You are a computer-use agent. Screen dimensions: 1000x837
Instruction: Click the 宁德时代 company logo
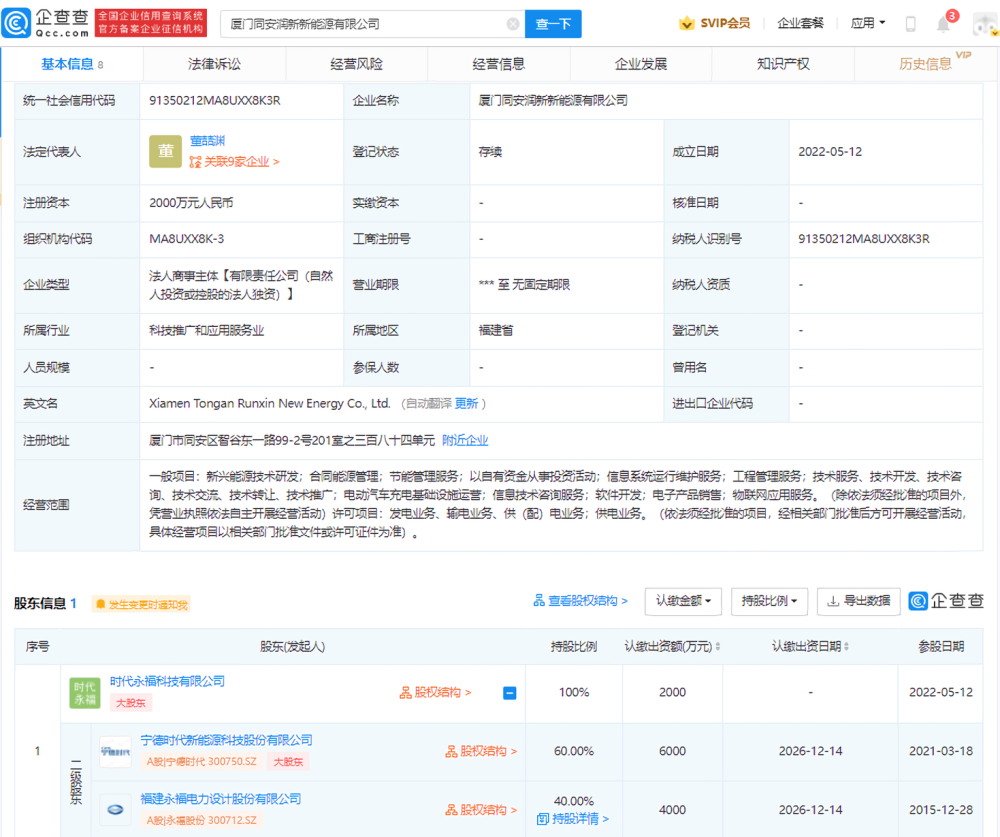[x=115, y=752]
